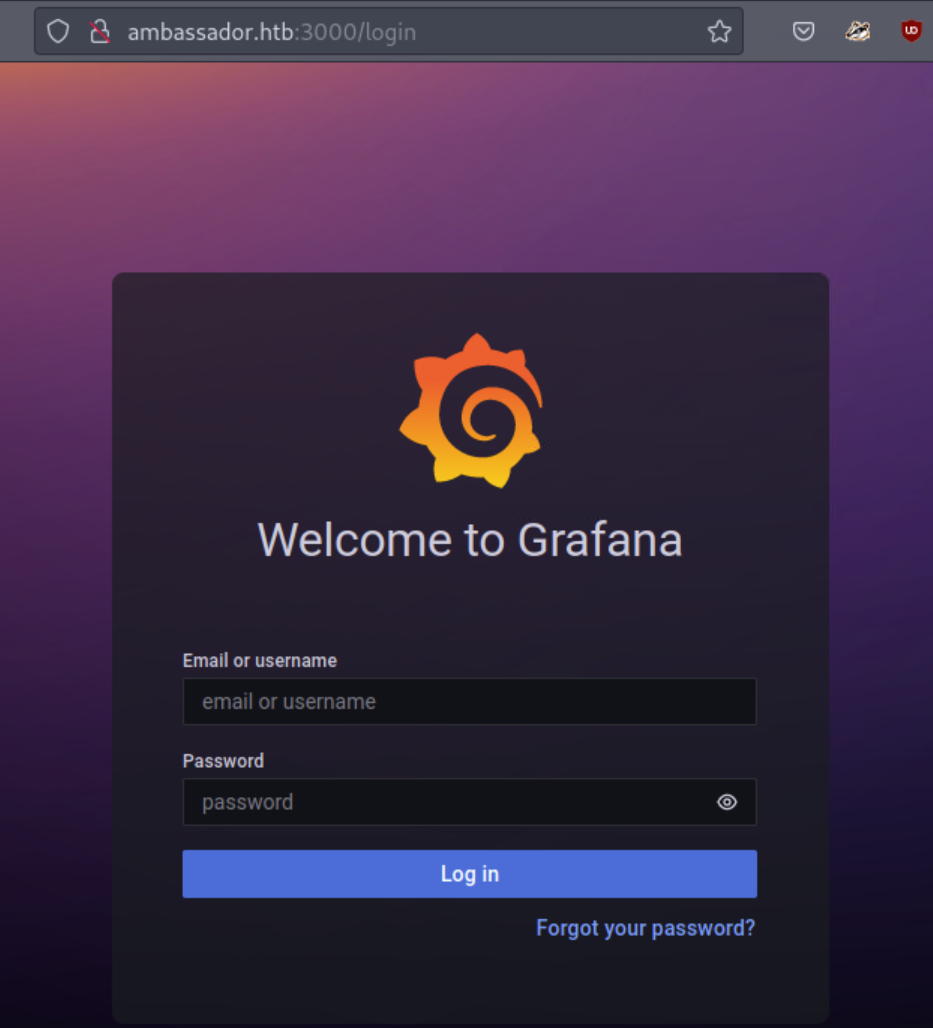Open the uBlock Origin extension icon
The height and width of the screenshot is (1028, 933).
pos(911,31)
